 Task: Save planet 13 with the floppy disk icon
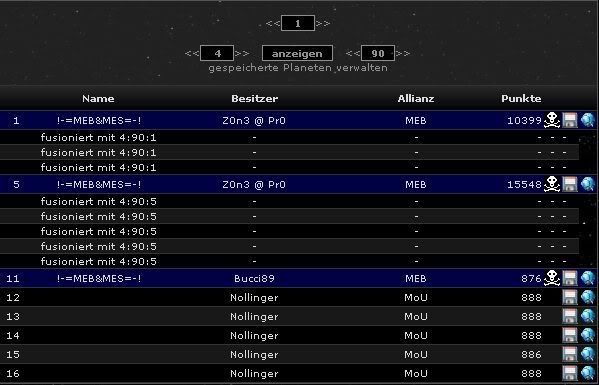coord(570,316)
